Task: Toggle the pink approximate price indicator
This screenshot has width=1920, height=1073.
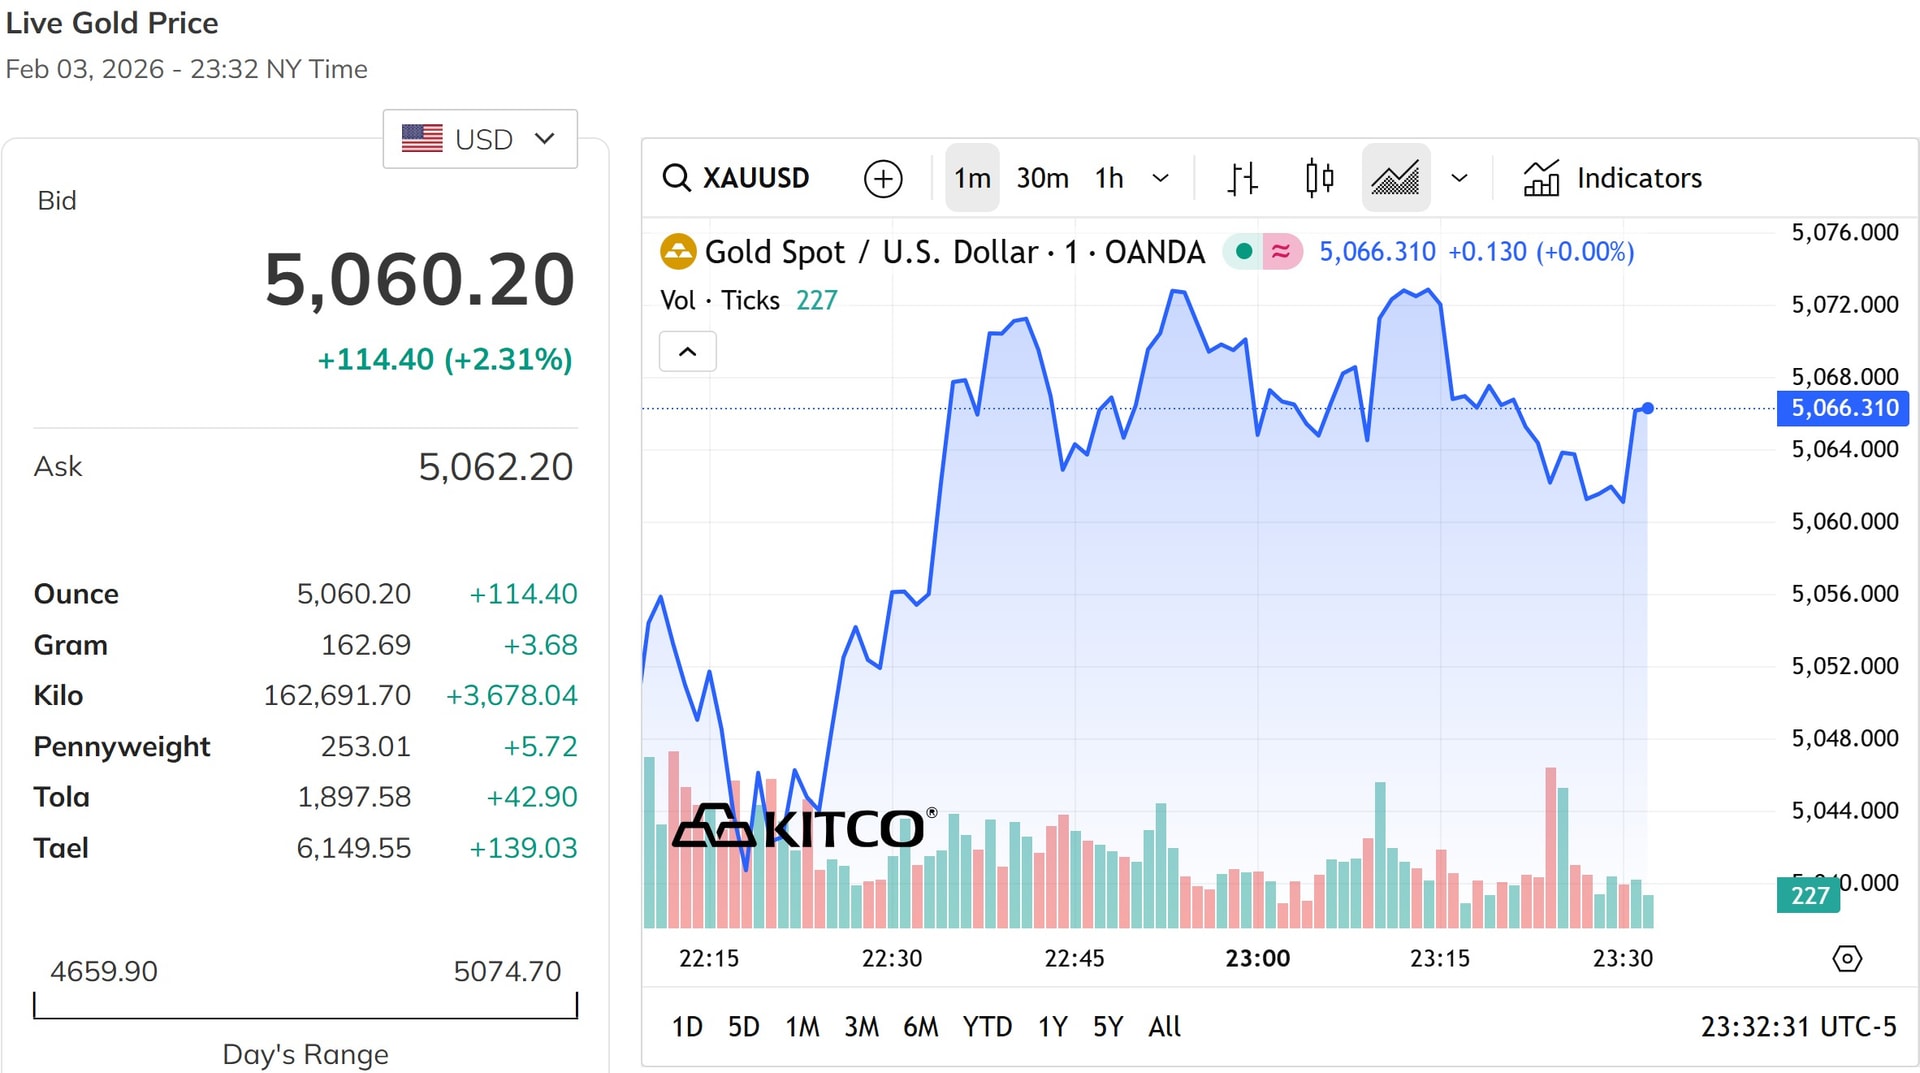Action: tap(1283, 252)
